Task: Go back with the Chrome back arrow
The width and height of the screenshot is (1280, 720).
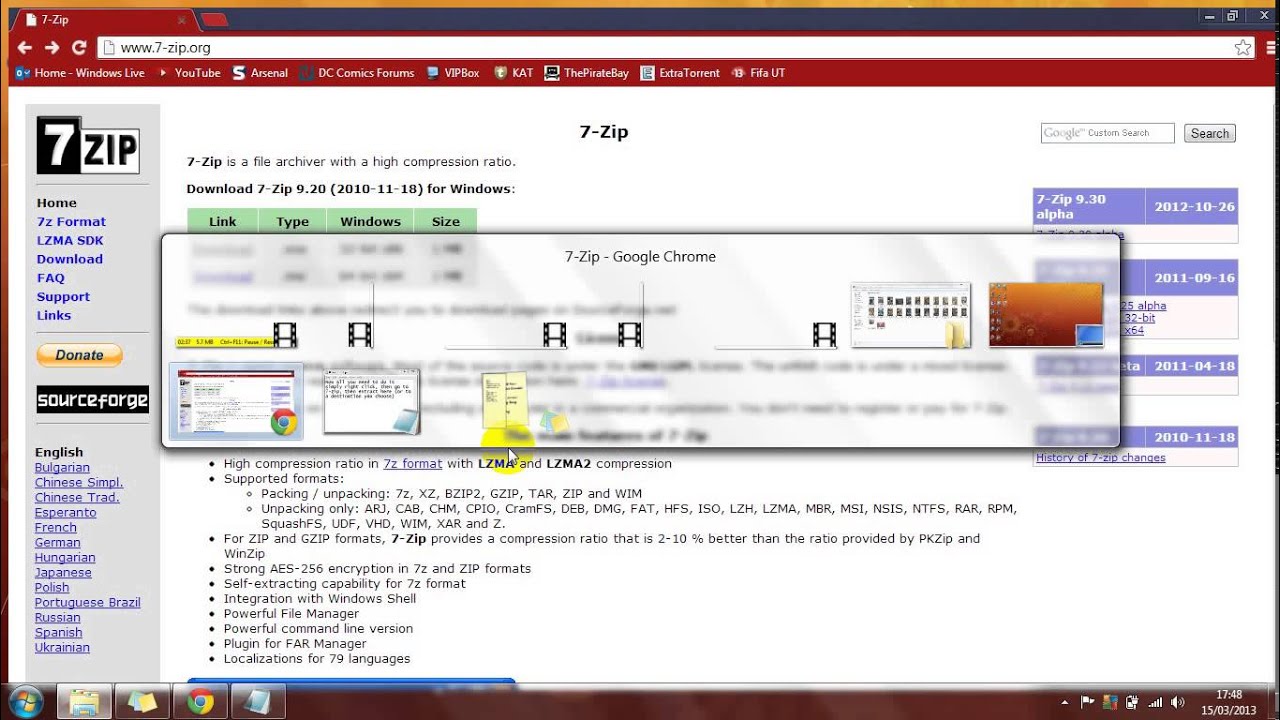Action: 25,47
